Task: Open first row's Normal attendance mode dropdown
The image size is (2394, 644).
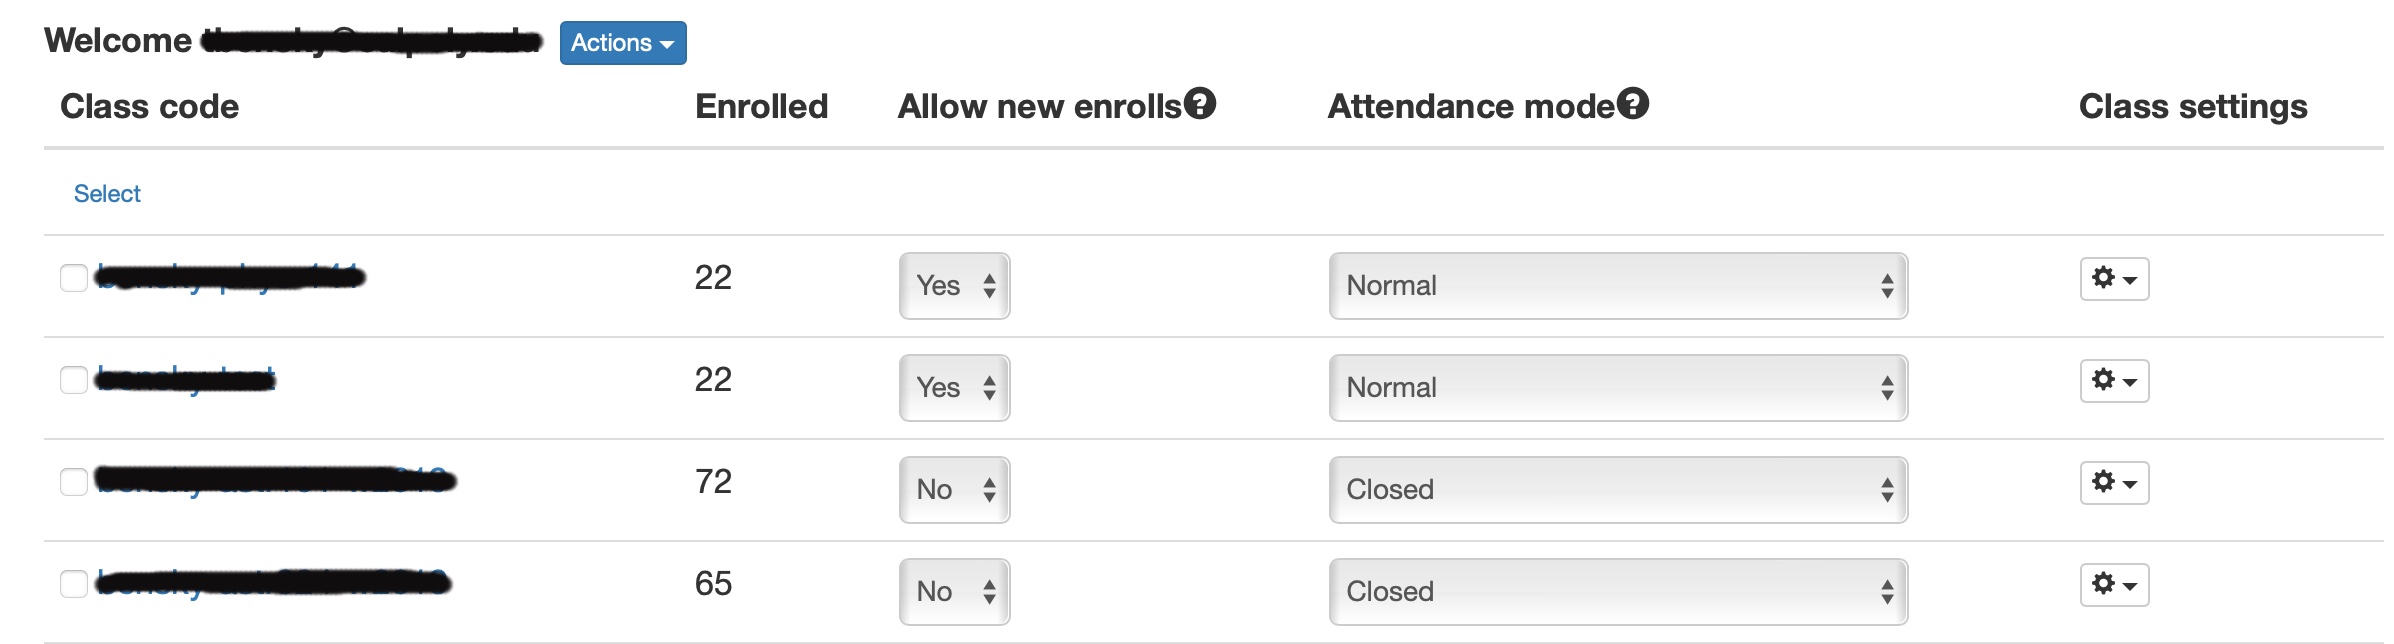Action: pyautogui.click(x=1618, y=286)
